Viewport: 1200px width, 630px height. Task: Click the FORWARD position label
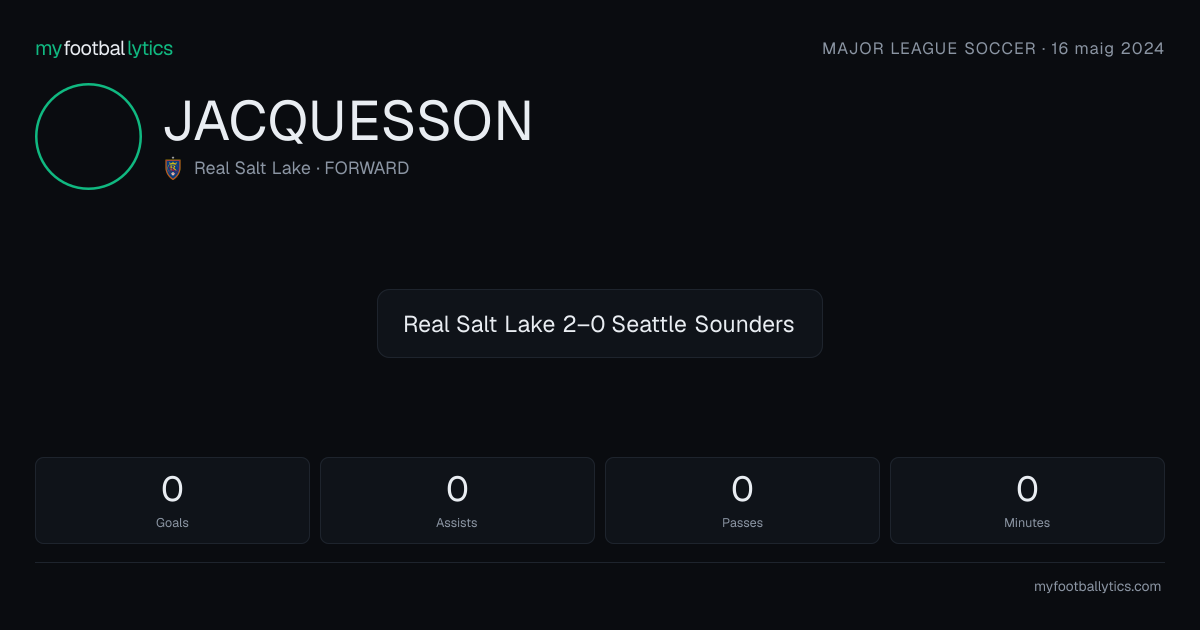[367, 168]
